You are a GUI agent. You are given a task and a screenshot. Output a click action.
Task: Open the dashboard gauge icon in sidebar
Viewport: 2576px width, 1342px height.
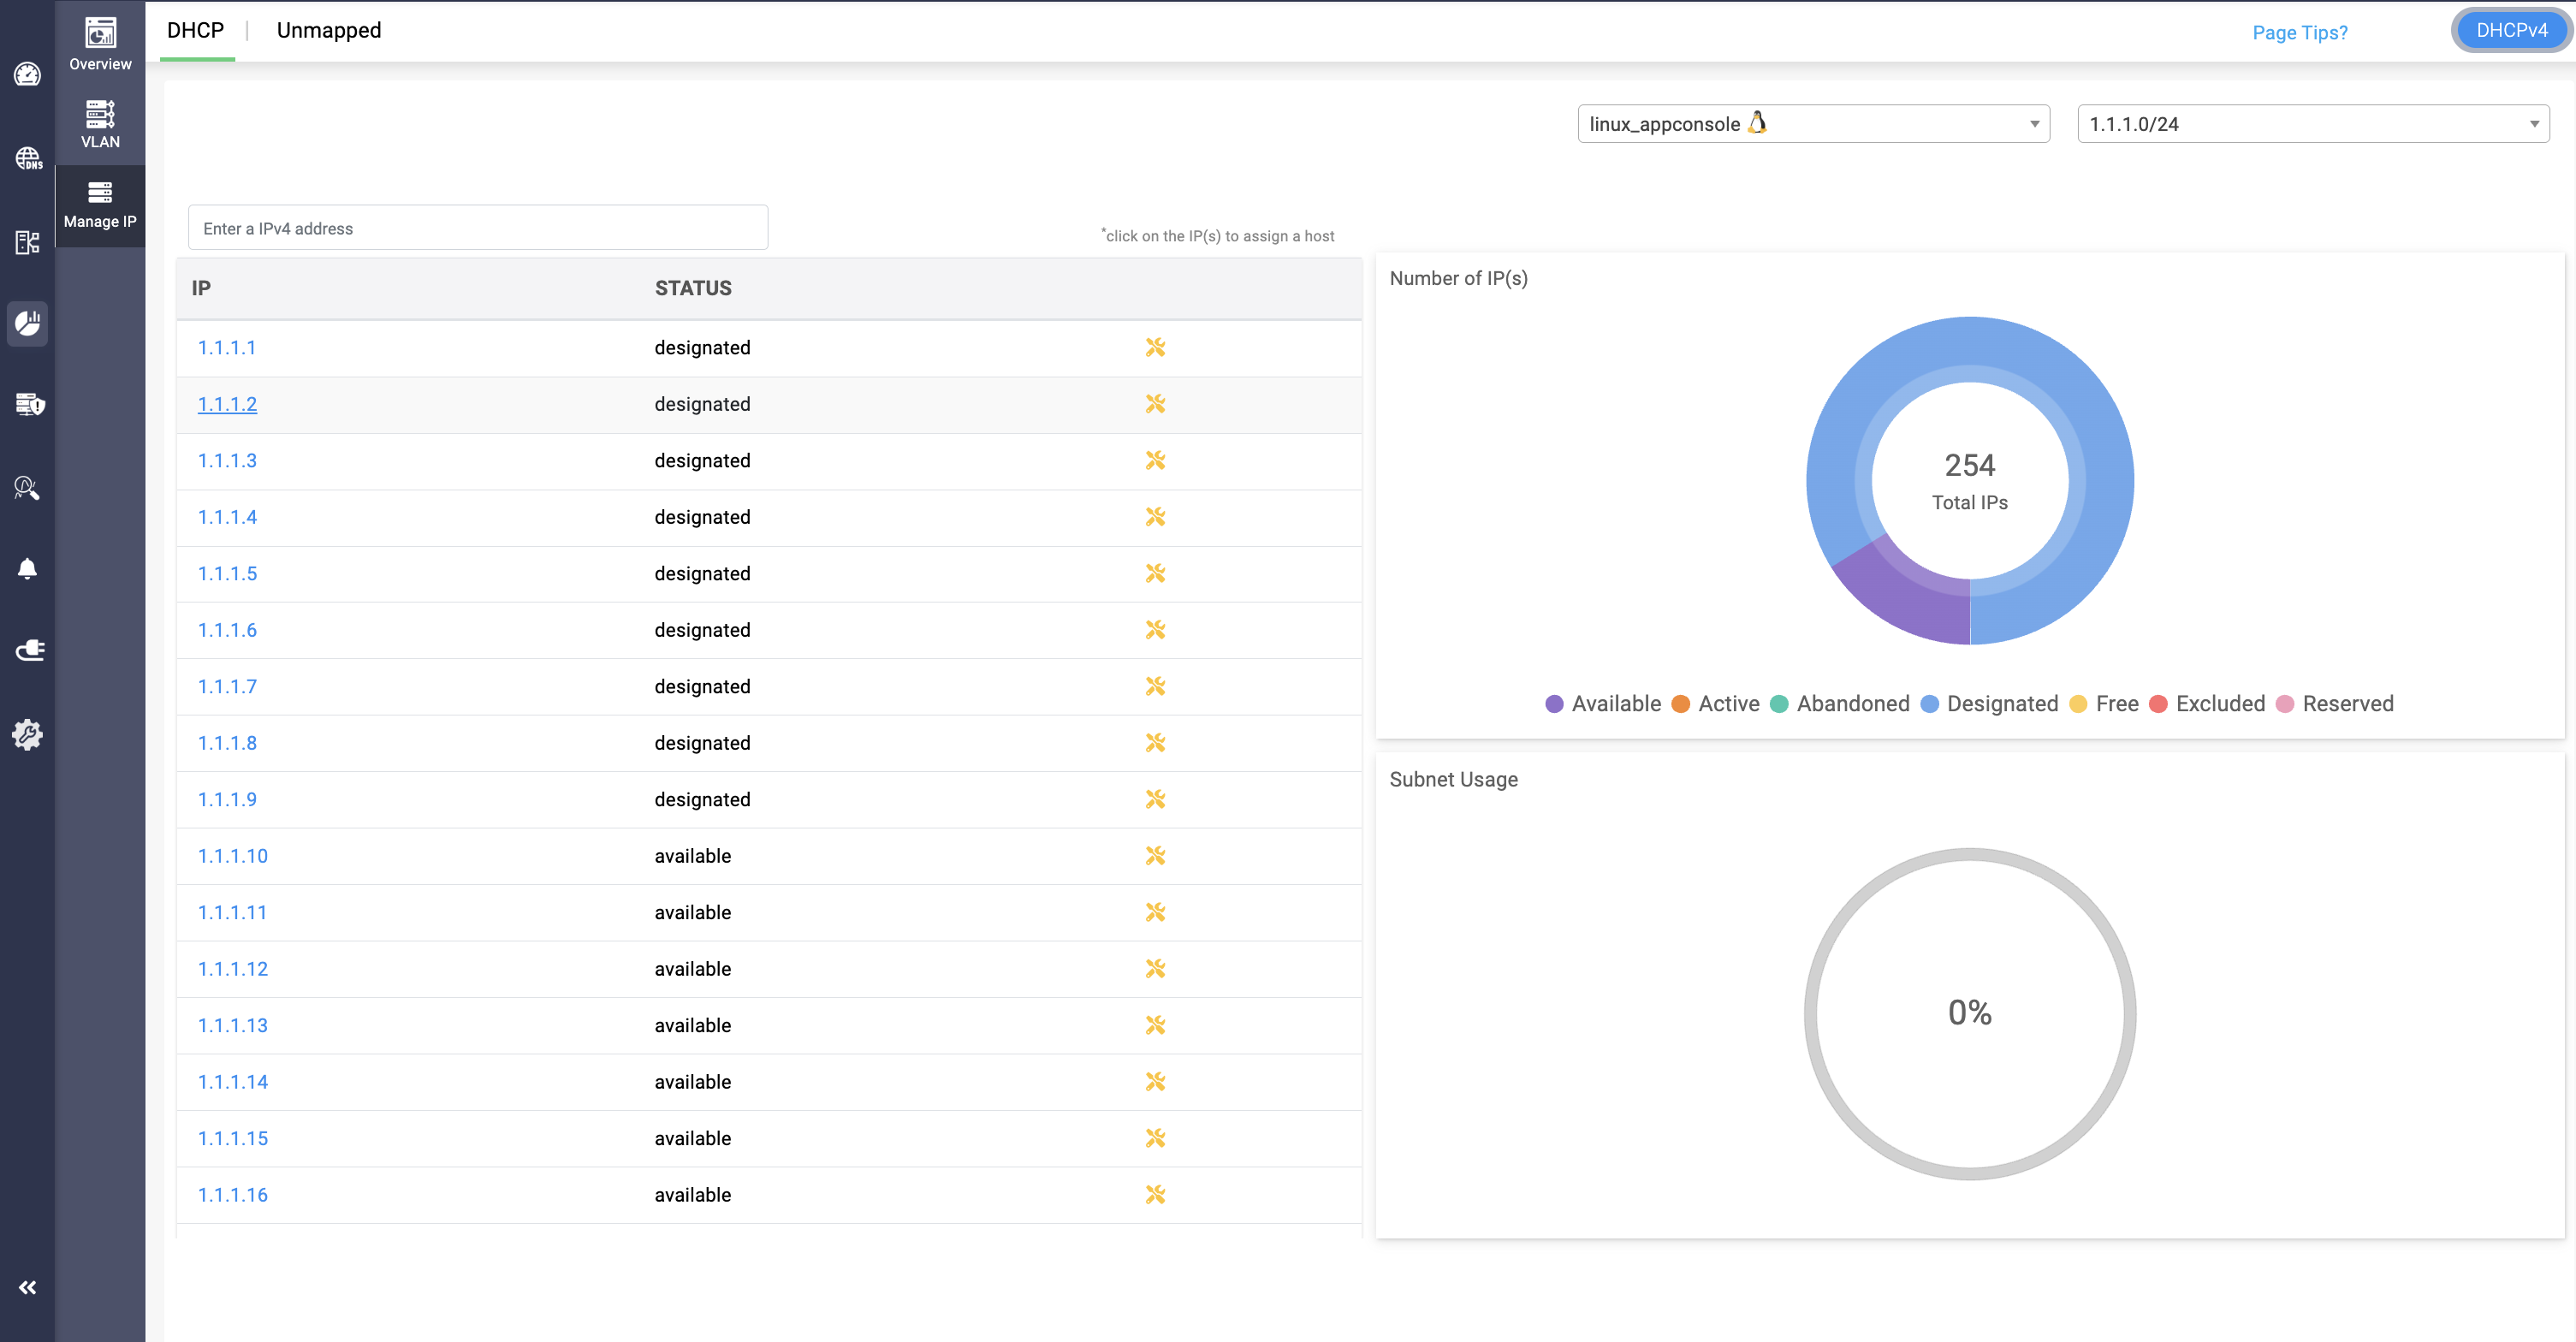[27, 75]
